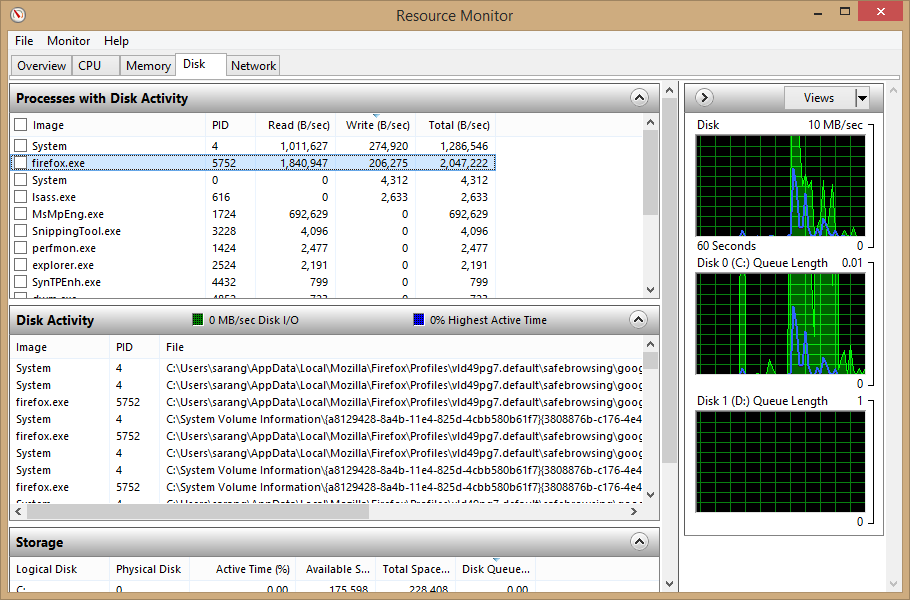Open the Views dropdown arrow
This screenshot has height=600, width=910.
[x=862, y=98]
